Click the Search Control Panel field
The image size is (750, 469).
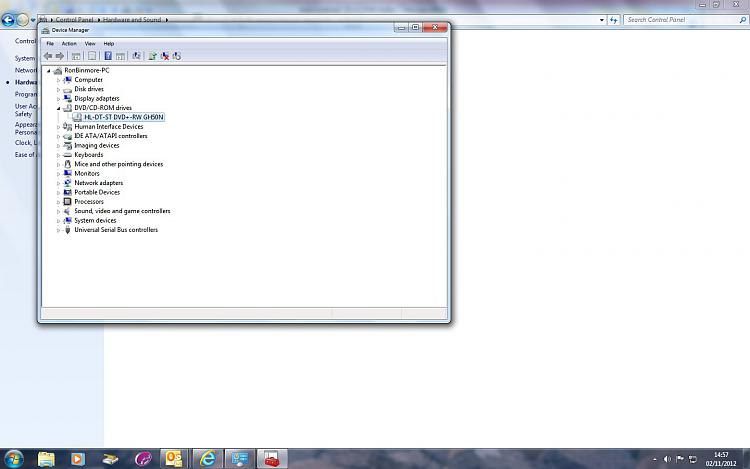(x=685, y=20)
